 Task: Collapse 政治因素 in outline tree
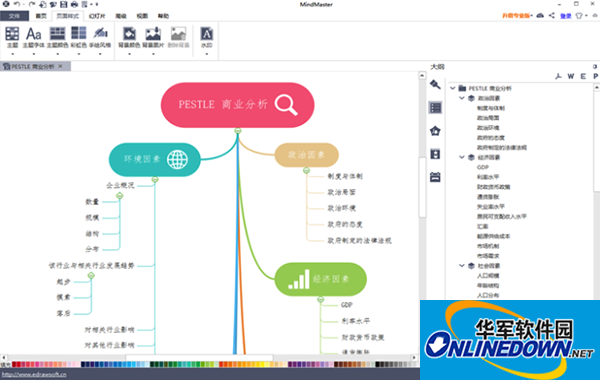pos(462,98)
